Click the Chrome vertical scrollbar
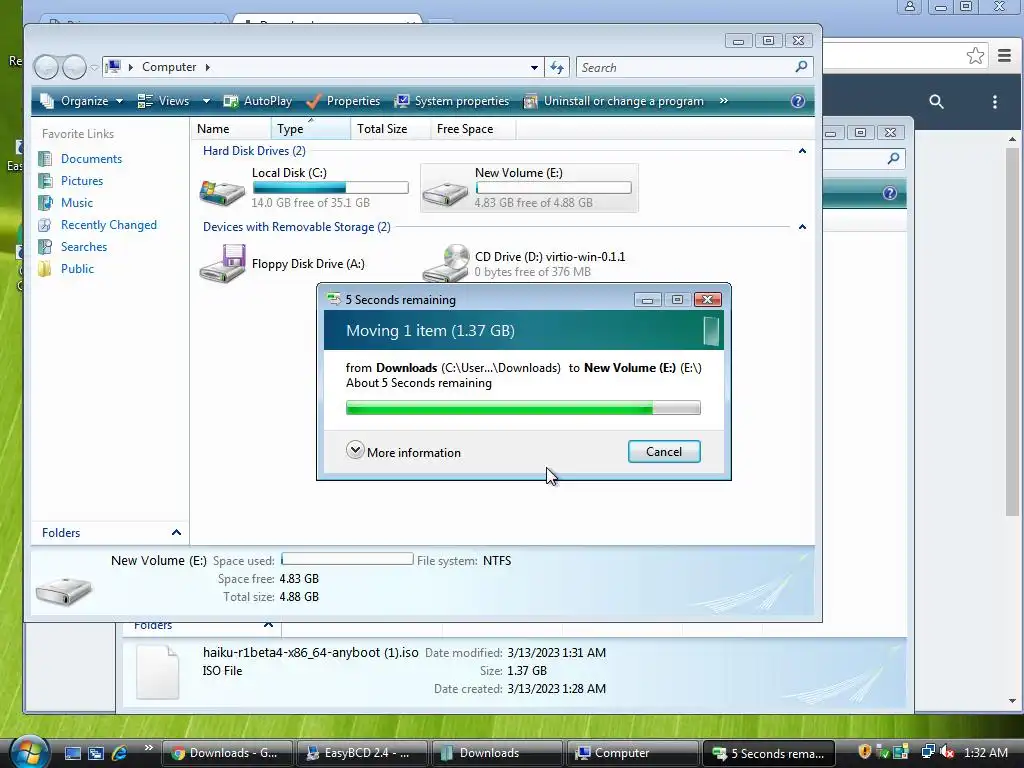This screenshot has height=768, width=1024. (x=1012, y=331)
